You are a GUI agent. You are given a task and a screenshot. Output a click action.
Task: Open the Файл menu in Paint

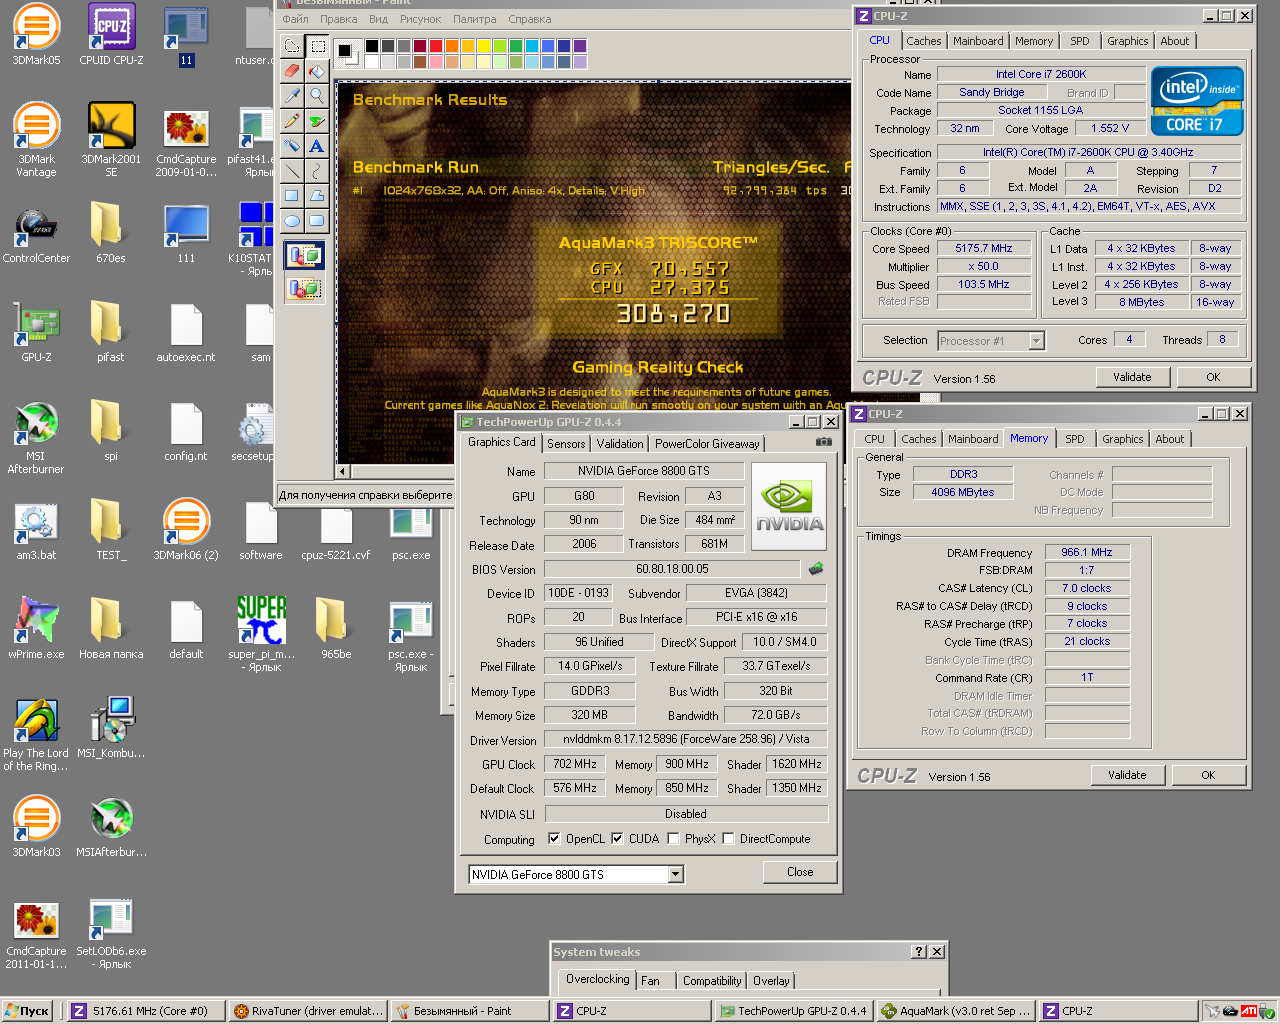tap(295, 19)
